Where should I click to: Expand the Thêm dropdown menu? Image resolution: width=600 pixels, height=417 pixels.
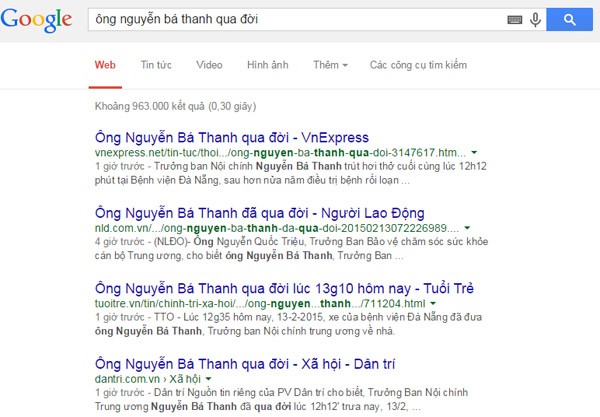(x=330, y=65)
